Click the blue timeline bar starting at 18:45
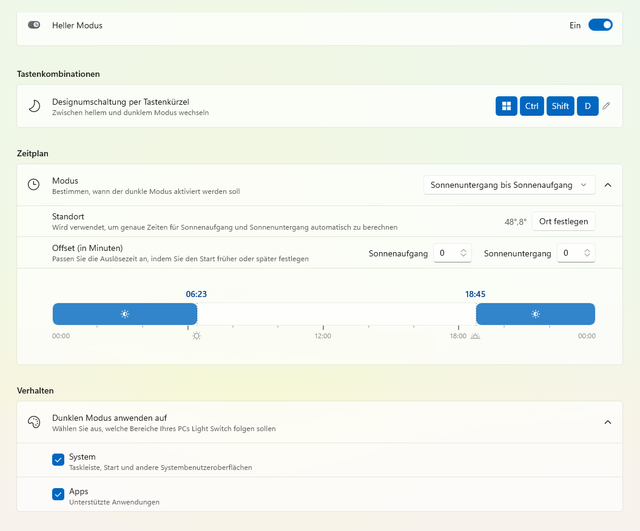The width and height of the screenshot is (640, 531). tap(536, 314)
